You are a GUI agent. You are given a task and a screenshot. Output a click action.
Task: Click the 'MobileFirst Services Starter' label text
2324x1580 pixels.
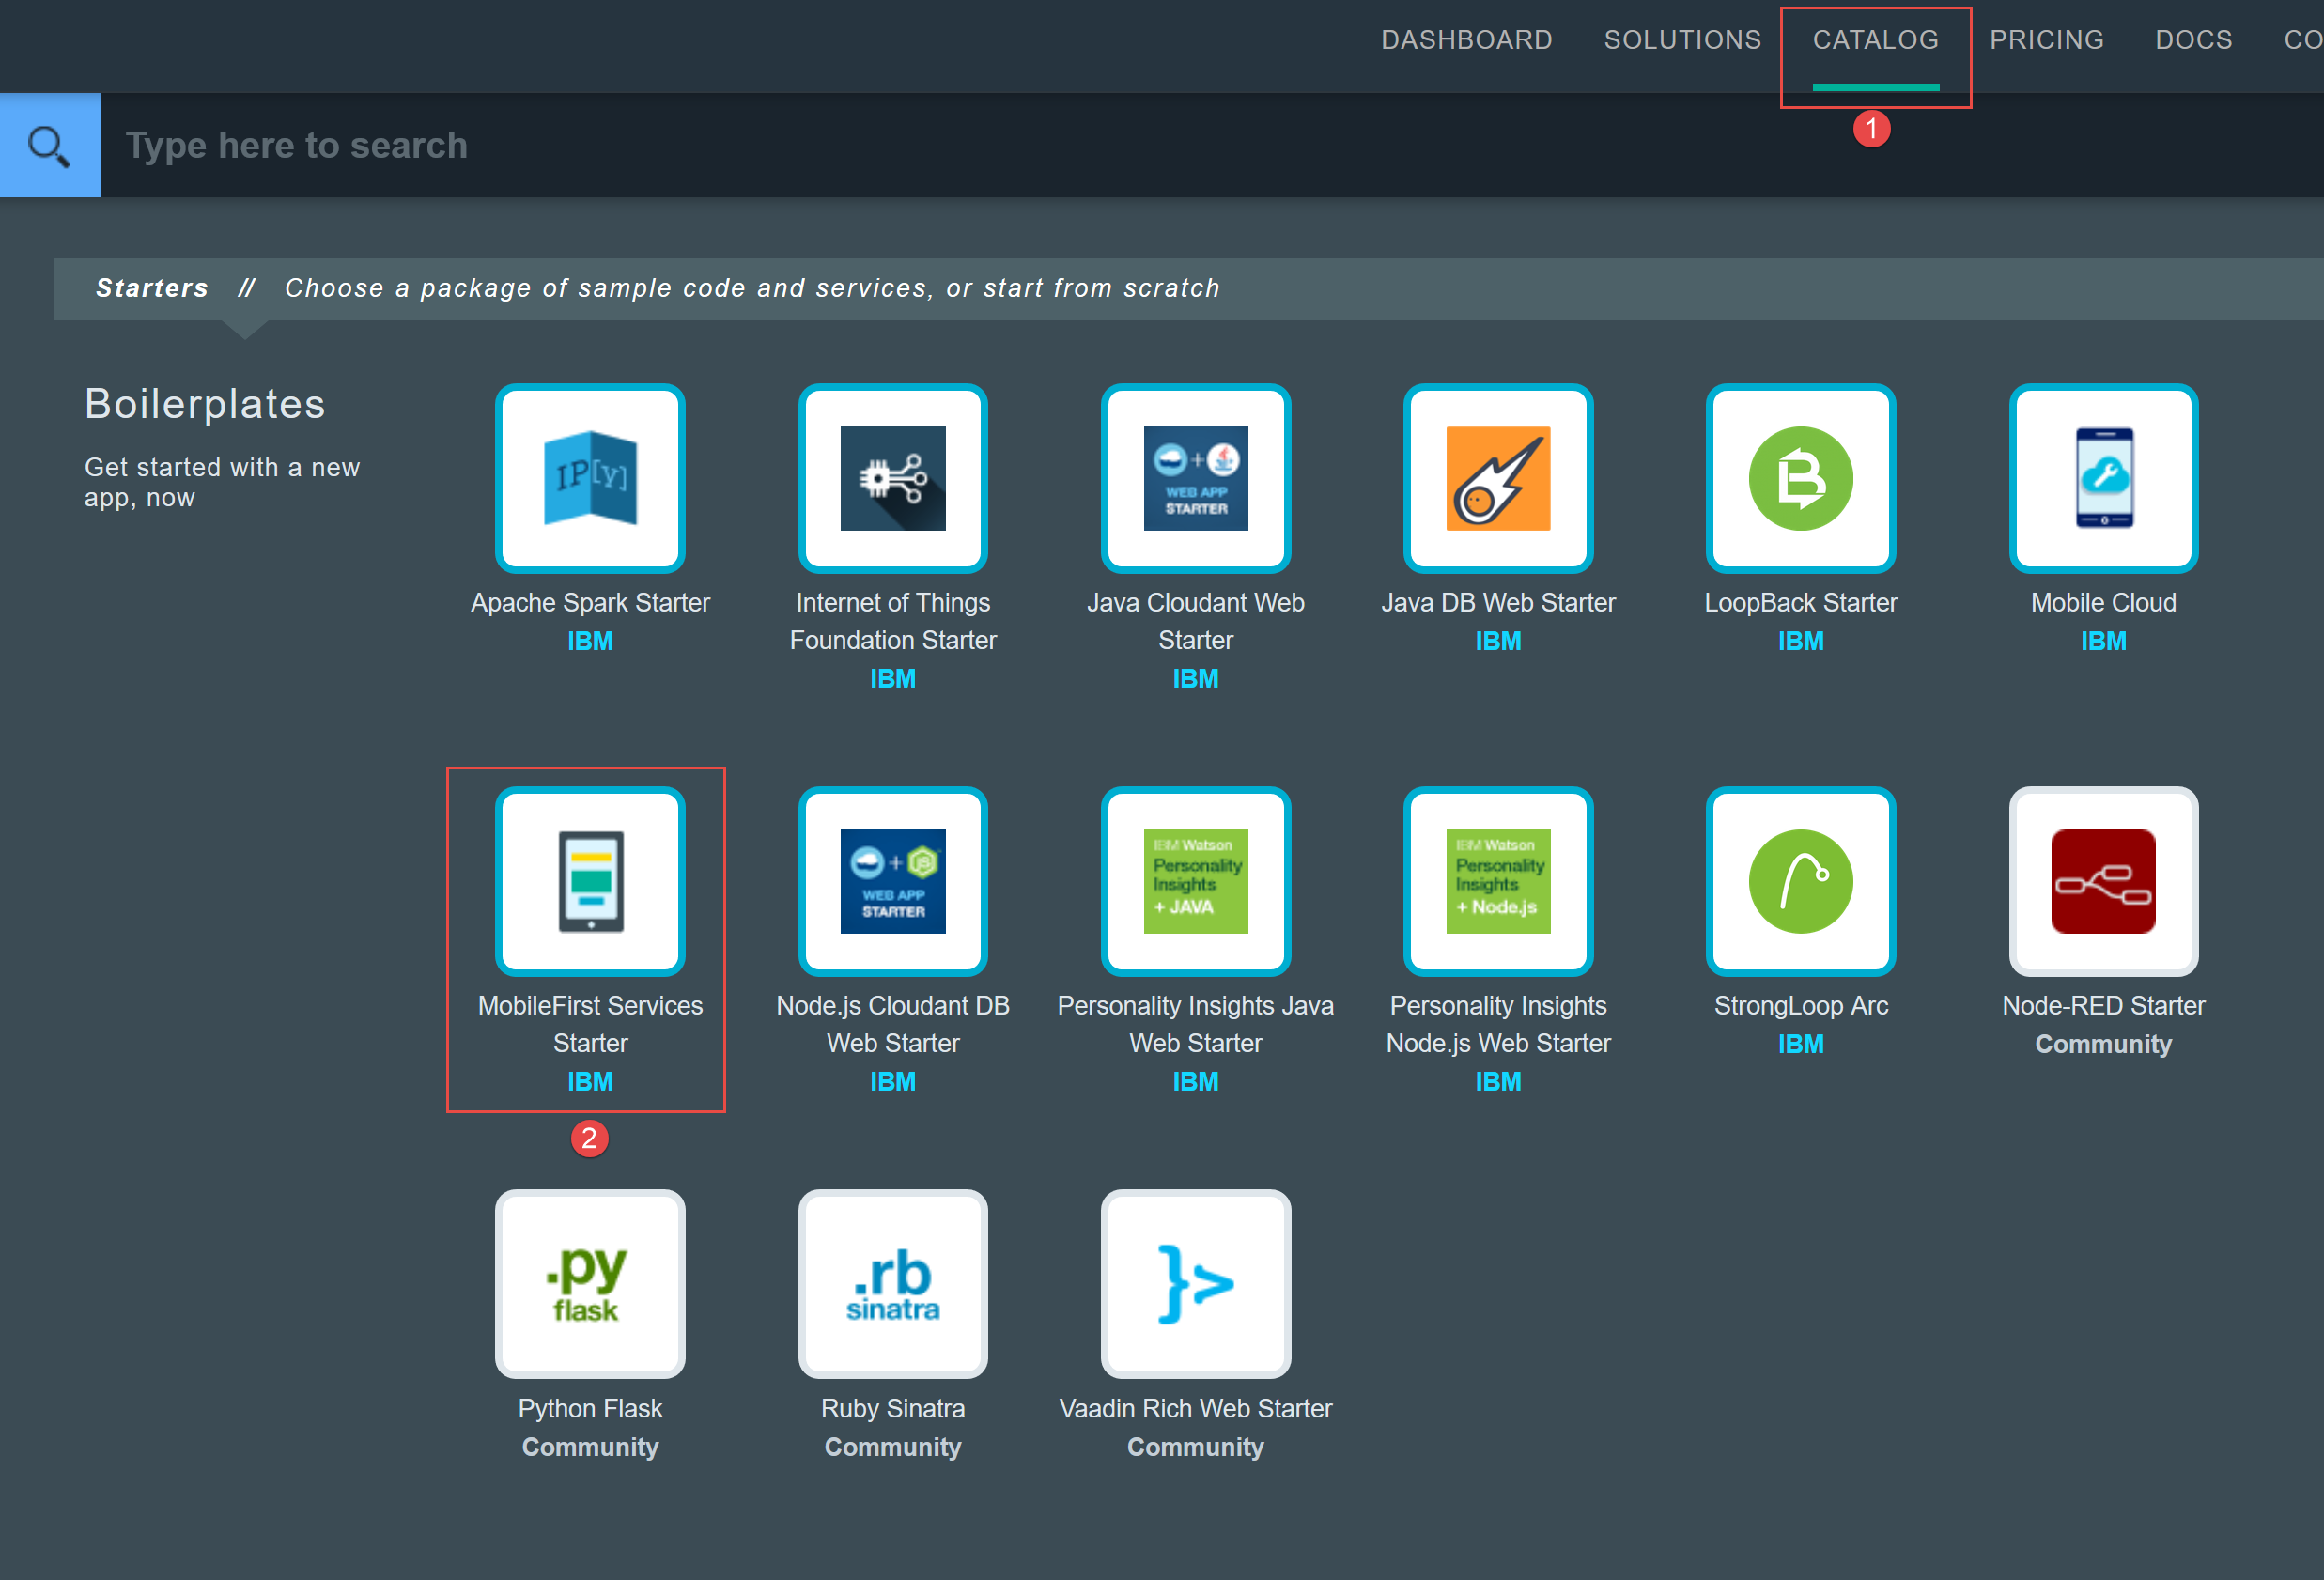[x=590, y=1024]
